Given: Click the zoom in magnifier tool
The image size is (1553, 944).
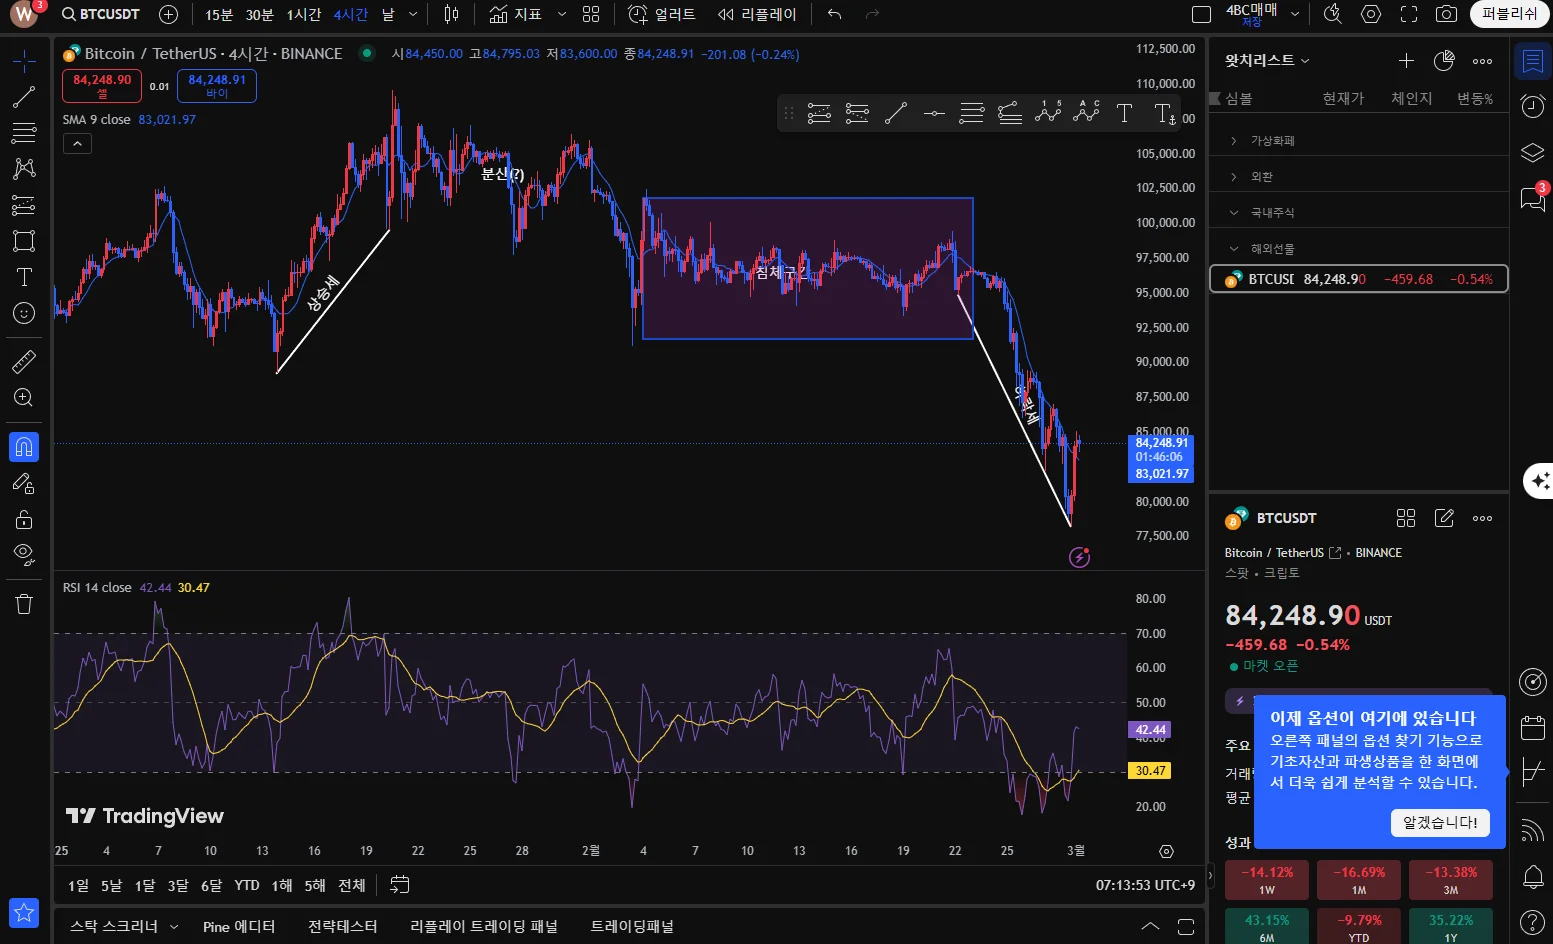Looking at the screenshot, I should pyautogui.click(x=24, y=398).
